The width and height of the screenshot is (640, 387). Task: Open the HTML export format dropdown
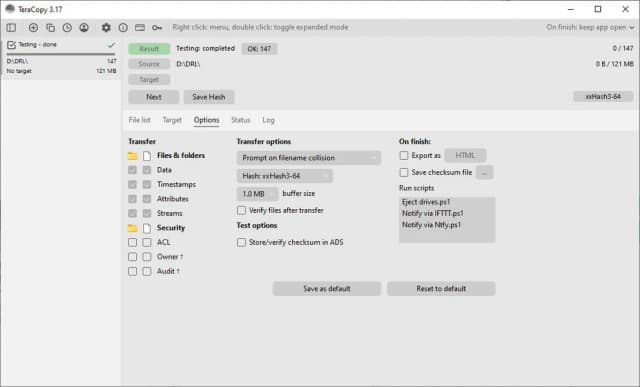[465, 156]
